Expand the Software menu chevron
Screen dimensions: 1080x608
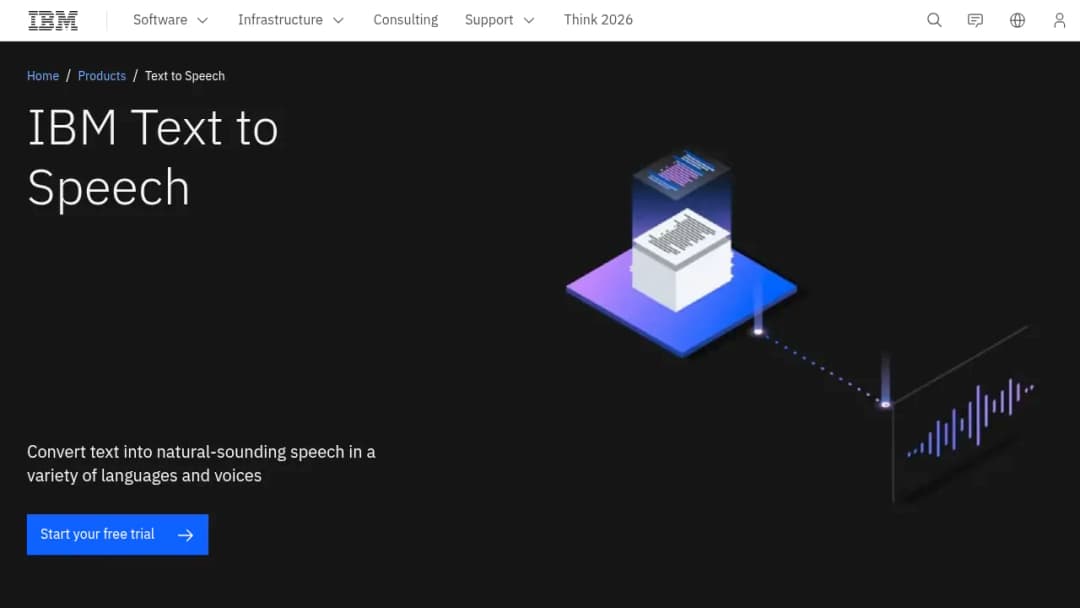click(202, 21)
